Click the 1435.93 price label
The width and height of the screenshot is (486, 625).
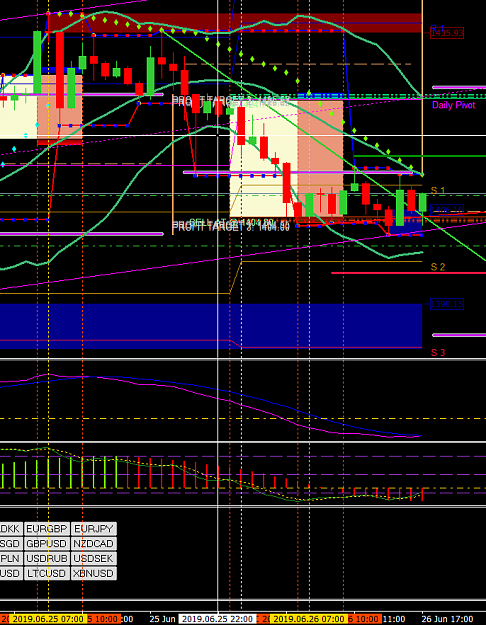447,33
